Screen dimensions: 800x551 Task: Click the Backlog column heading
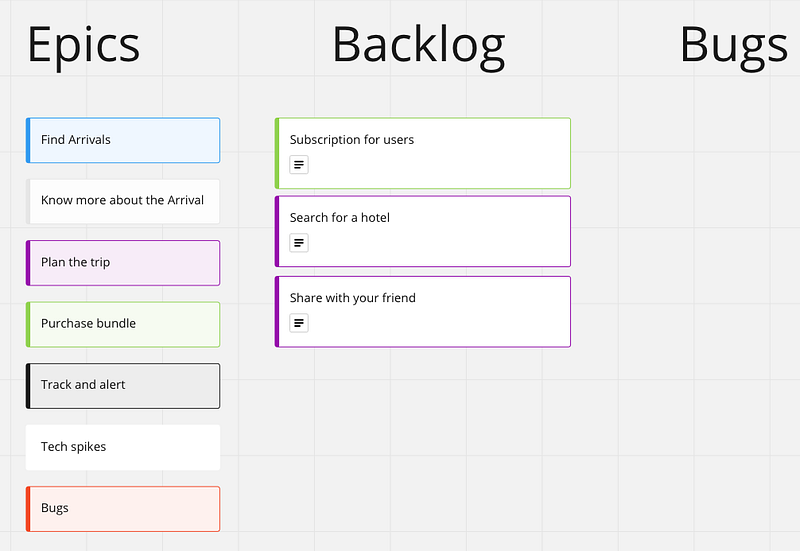[x=418, y=45]
